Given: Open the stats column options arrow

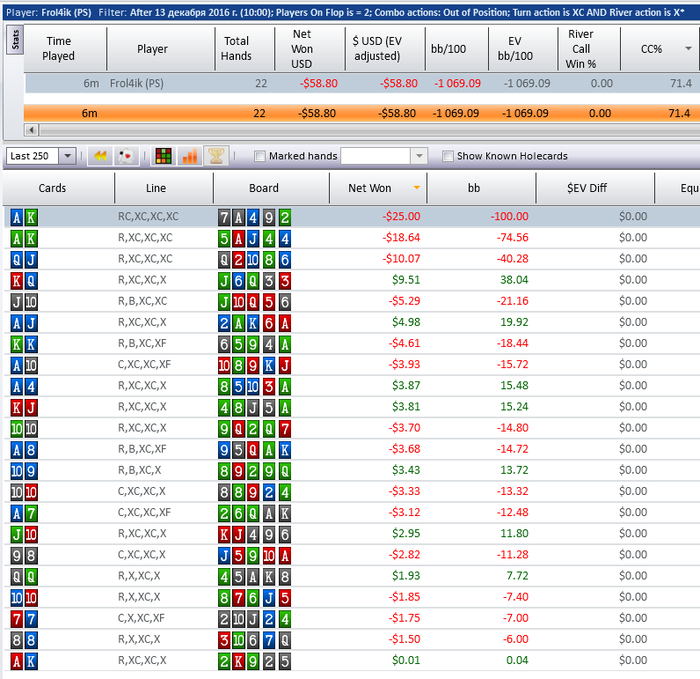Looking at the screenshot, I should coord(688,48).
